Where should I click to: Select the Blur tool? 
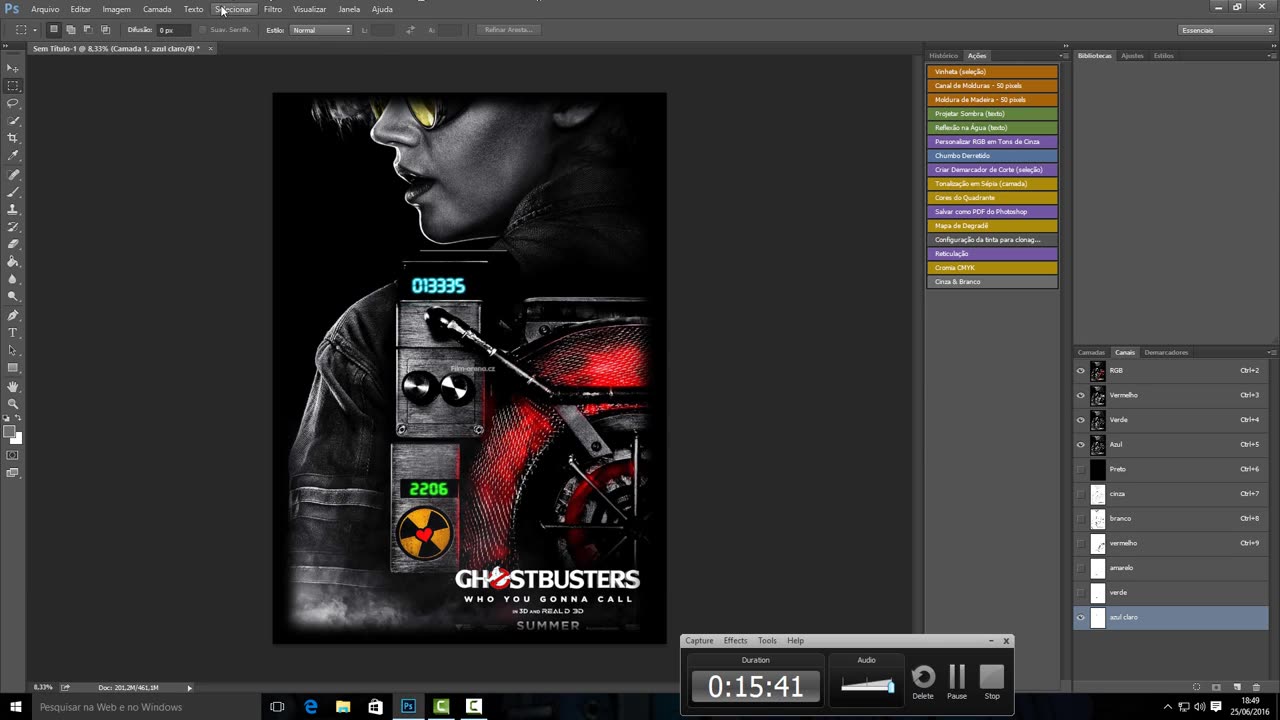[13, 279]
